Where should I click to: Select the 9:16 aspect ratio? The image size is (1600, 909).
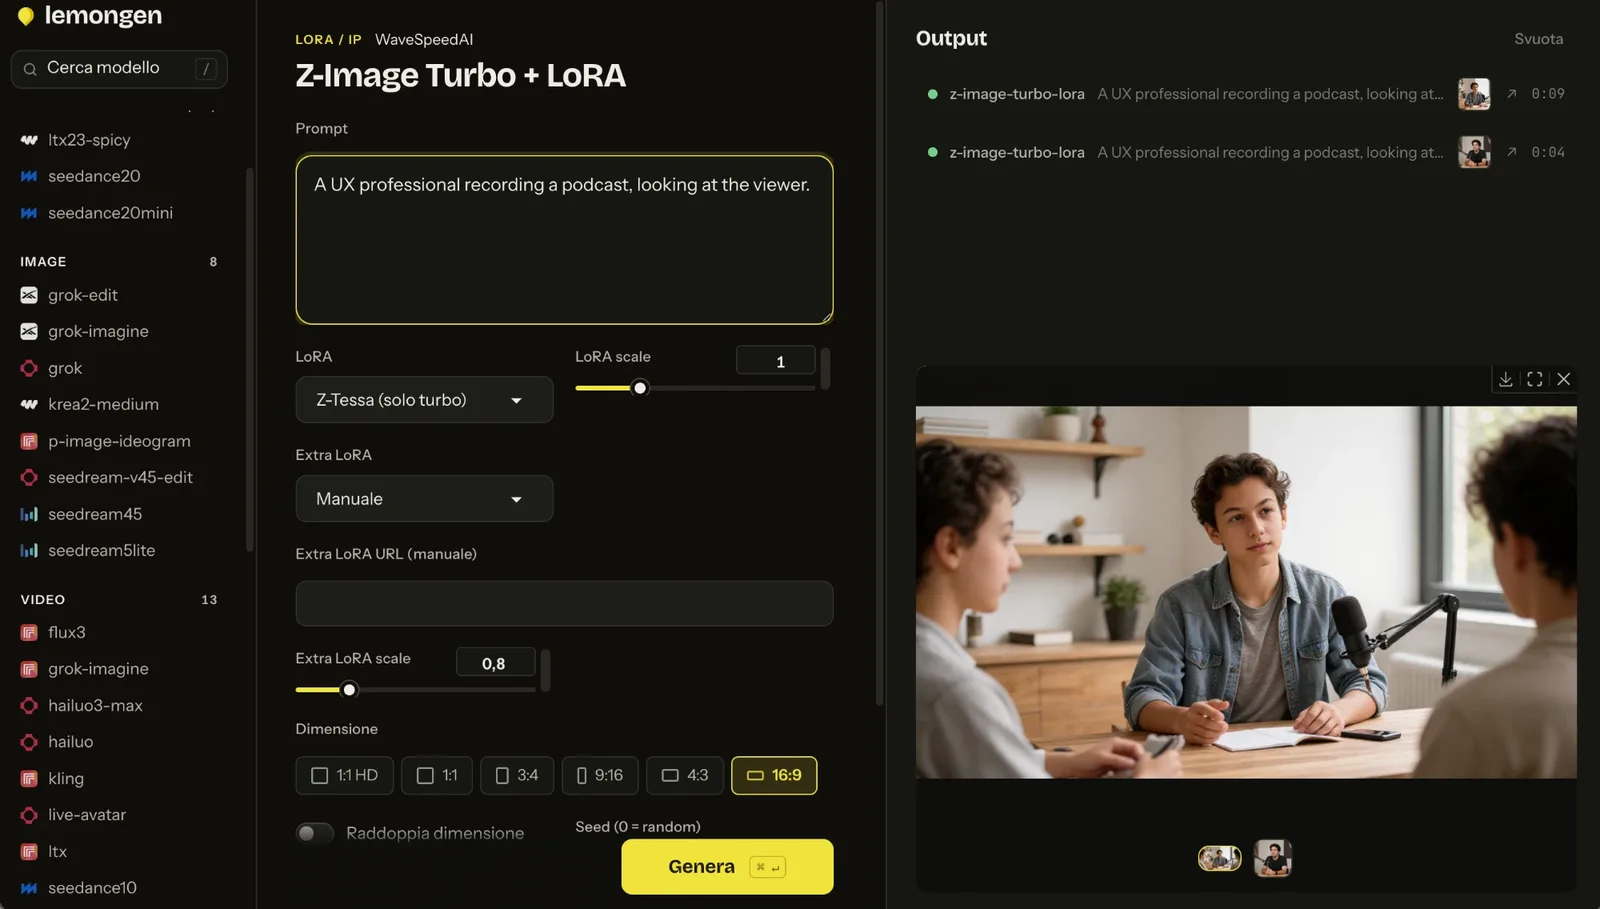tap(600, 775)
